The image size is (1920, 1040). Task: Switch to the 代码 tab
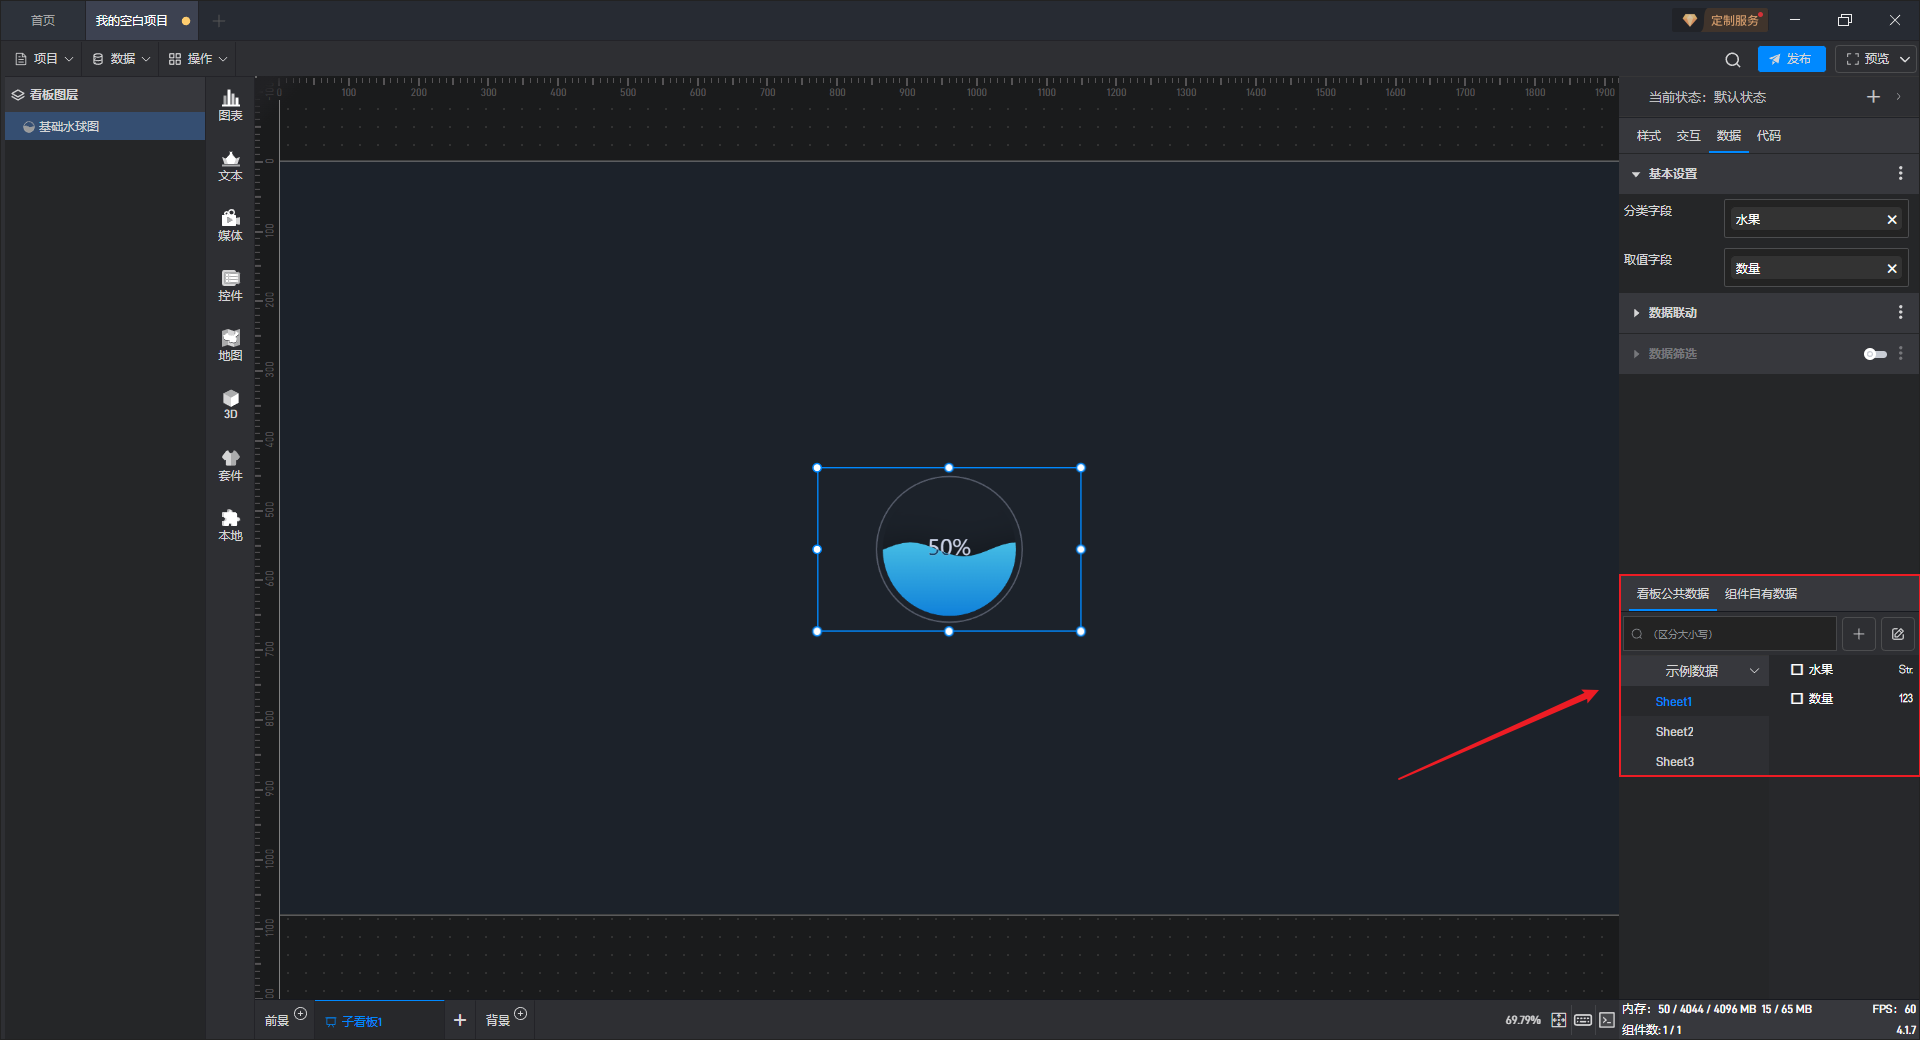coord(1768,136)
